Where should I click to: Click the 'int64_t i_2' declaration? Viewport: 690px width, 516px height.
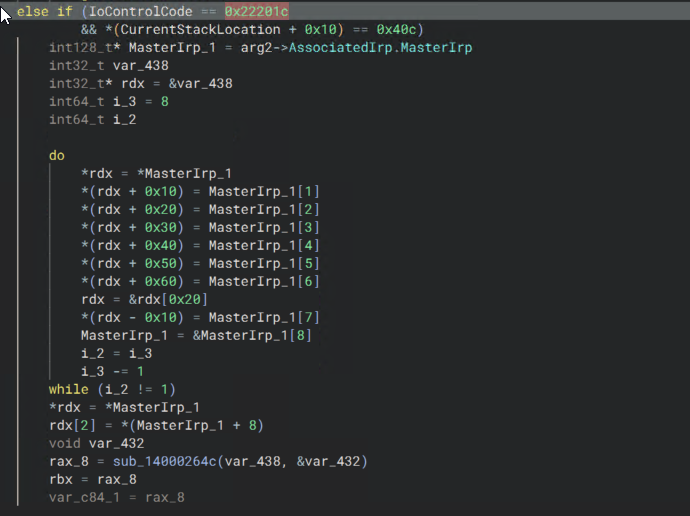92,119
